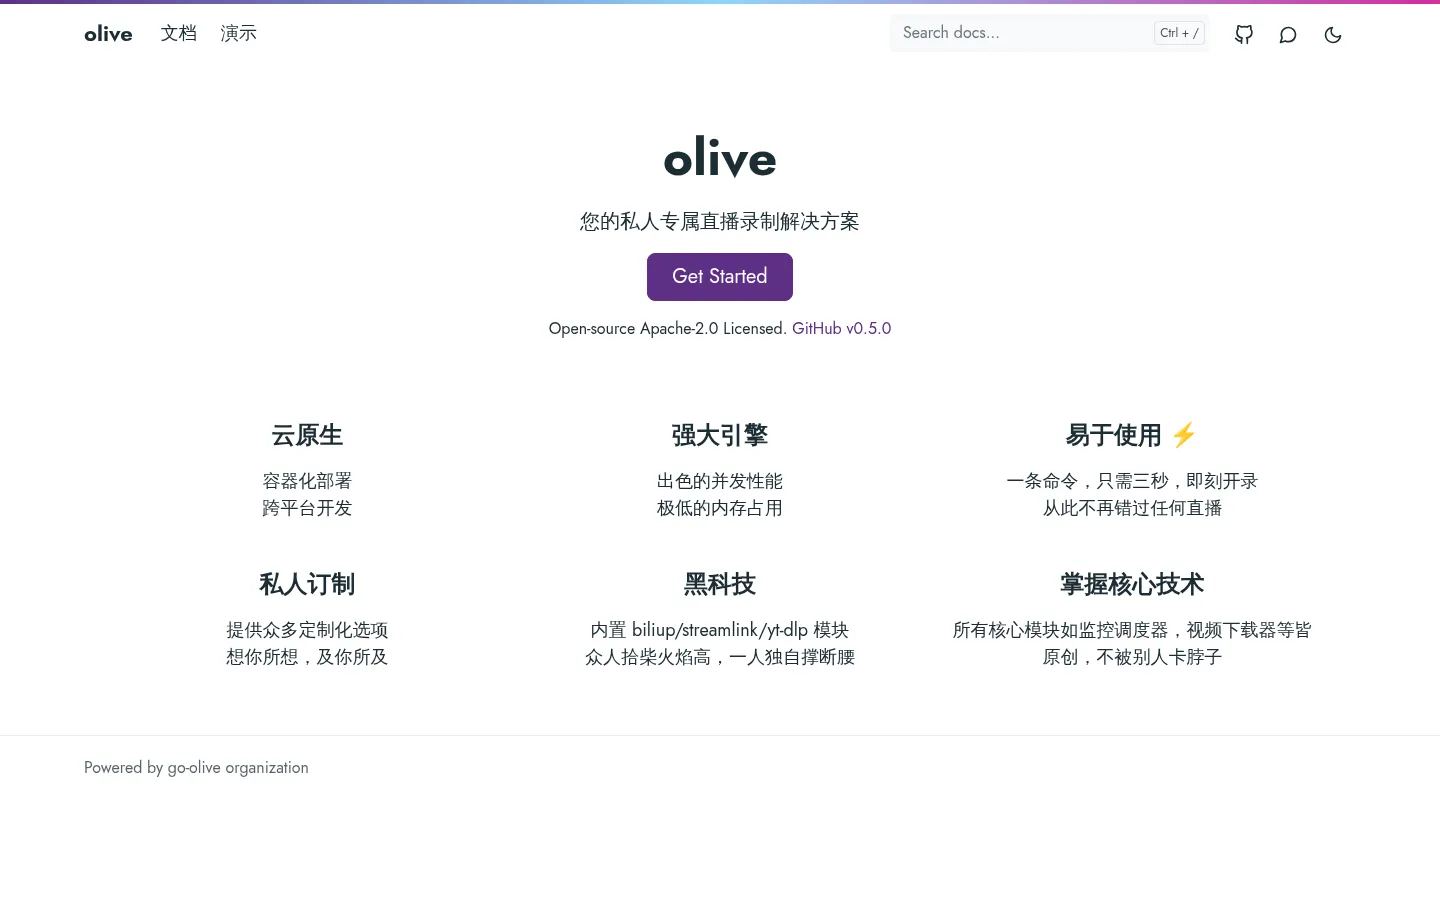This screenshot has height=900, width=1440.
Task: Open the GitHub repository icon
Action: (x=1244, y=34)
